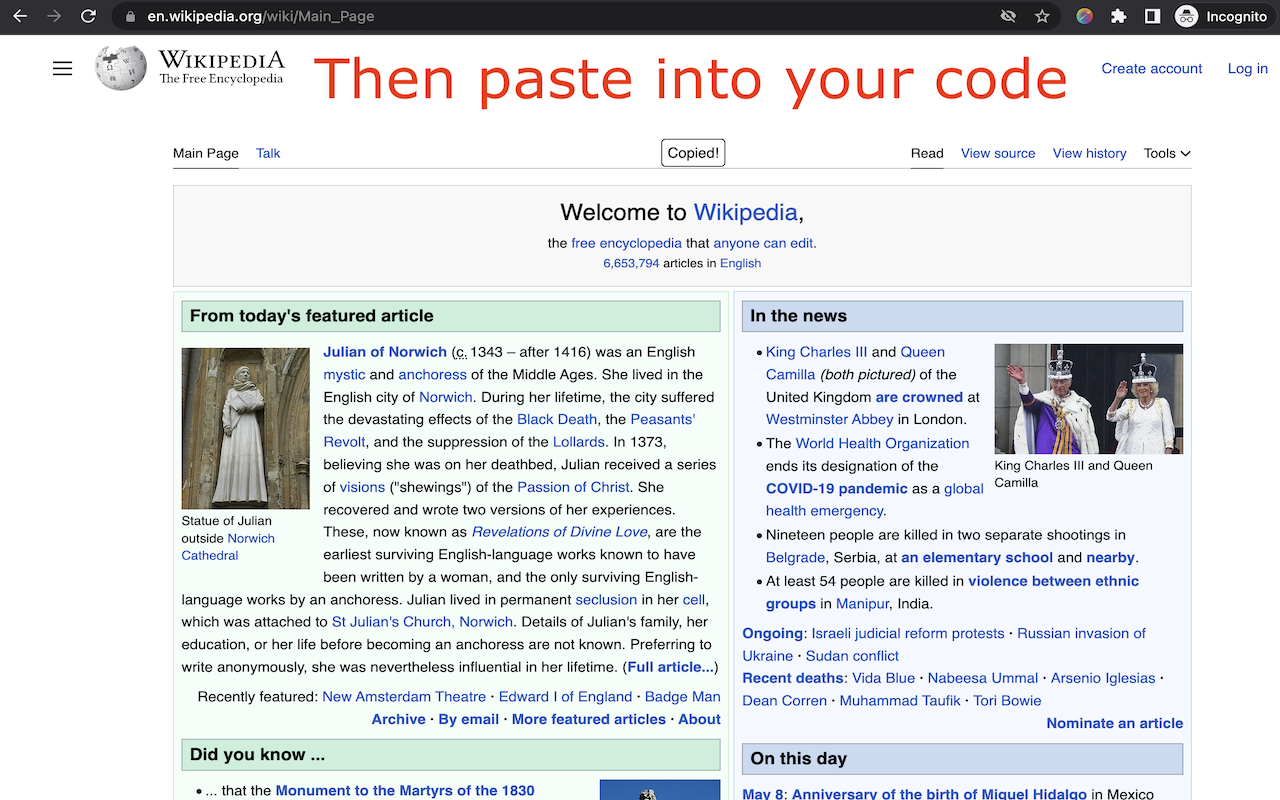Bookmark this page with star icon
This screenshot has height=800, width=1280.
[1042, 16]
